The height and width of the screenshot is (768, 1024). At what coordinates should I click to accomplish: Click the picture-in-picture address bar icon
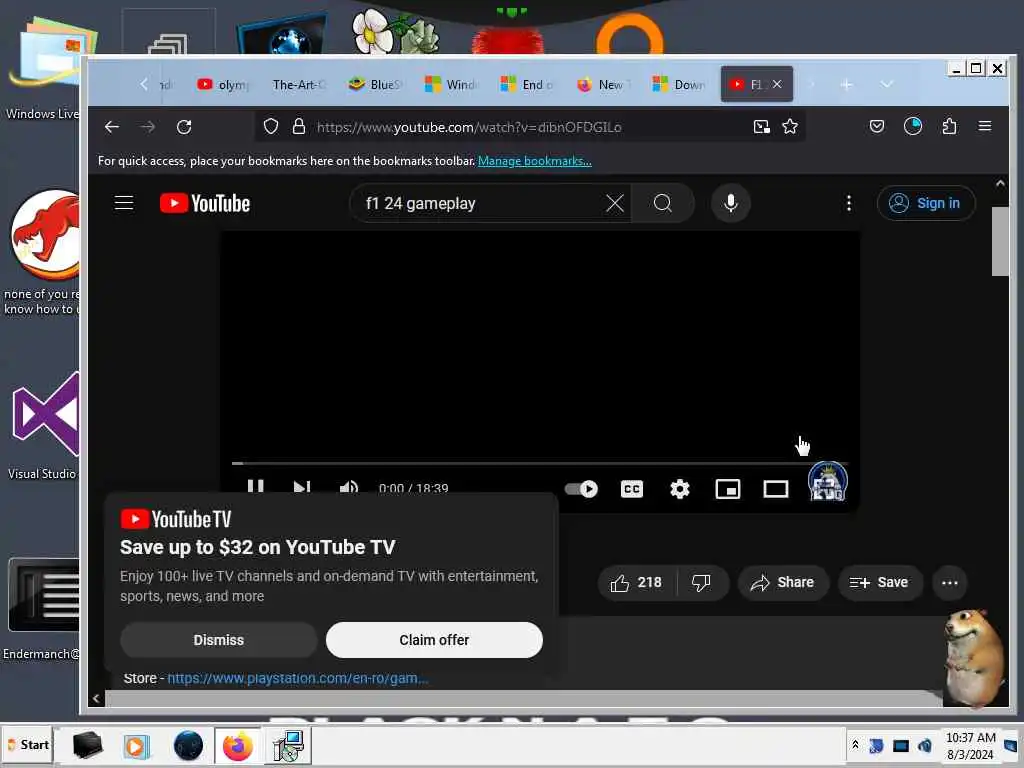(x=761, y=127)
